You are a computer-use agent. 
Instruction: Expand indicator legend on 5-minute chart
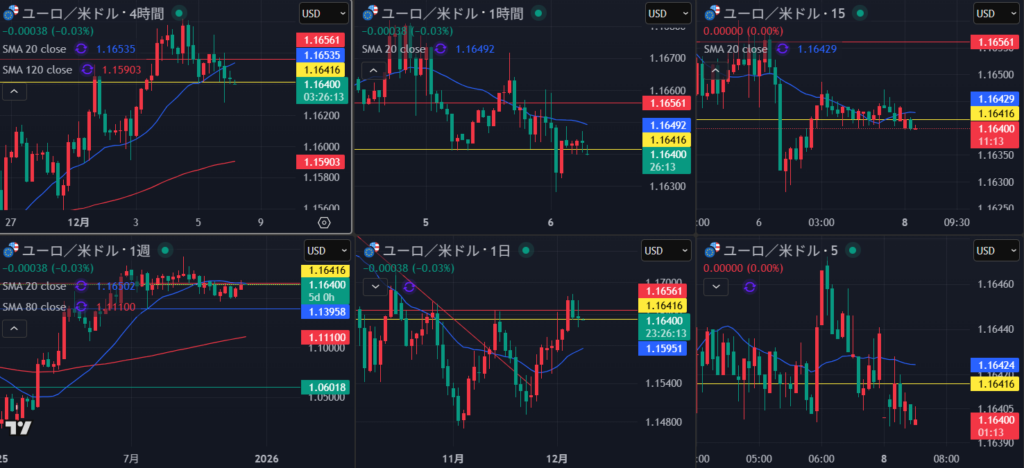coord(716,287)
